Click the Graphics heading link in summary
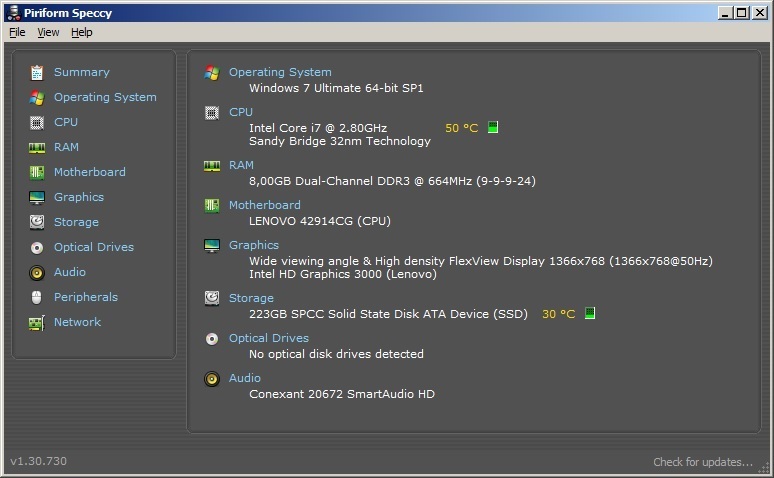The height and width of the screenshot is (478, 774). click(x=254, y=245)
